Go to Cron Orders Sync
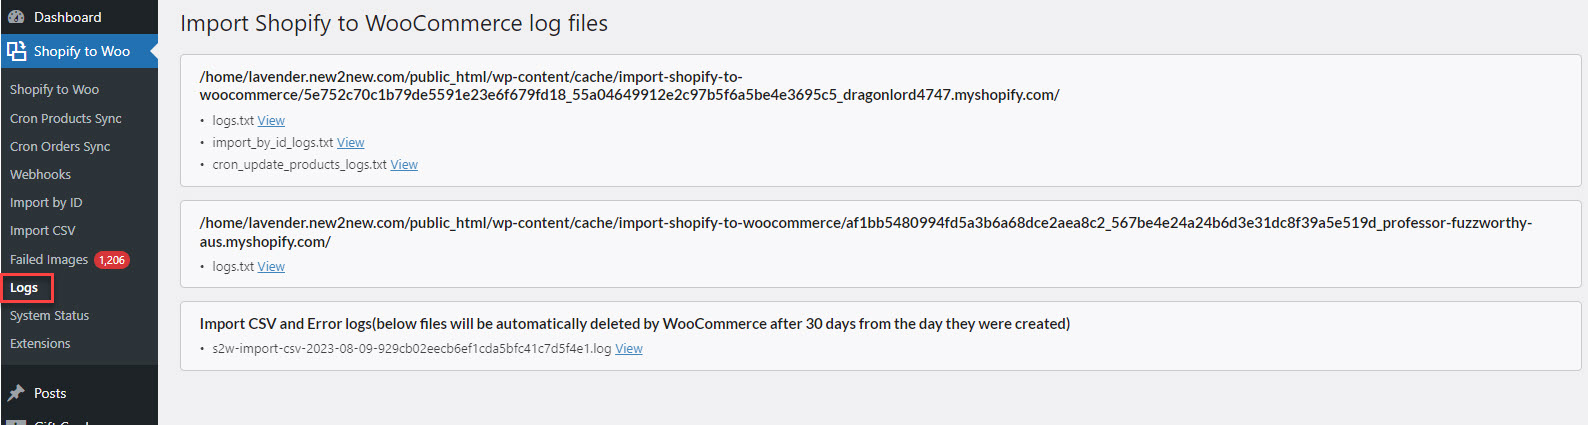The height and width of the screenshot is (425, 1588). click(60, 146)
